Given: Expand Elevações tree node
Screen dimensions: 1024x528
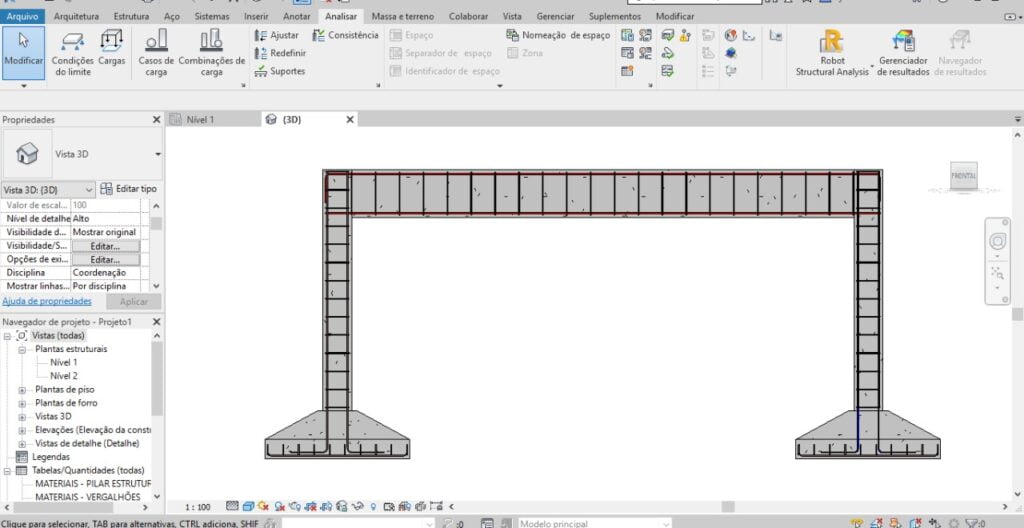Looking at the screenshot, I should [x=22, y=430].
